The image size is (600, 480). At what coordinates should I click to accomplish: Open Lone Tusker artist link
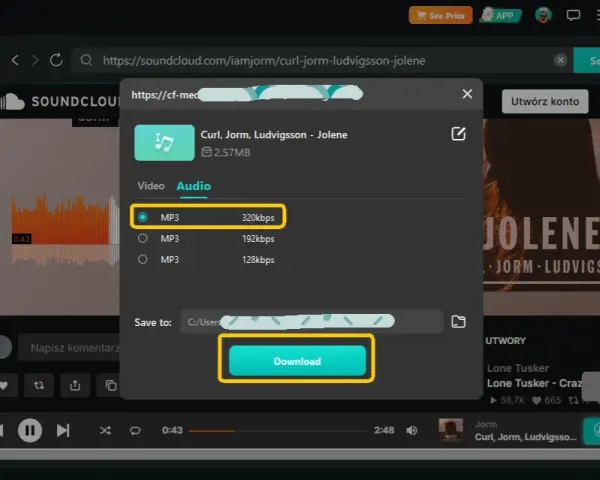click(518, 368)
